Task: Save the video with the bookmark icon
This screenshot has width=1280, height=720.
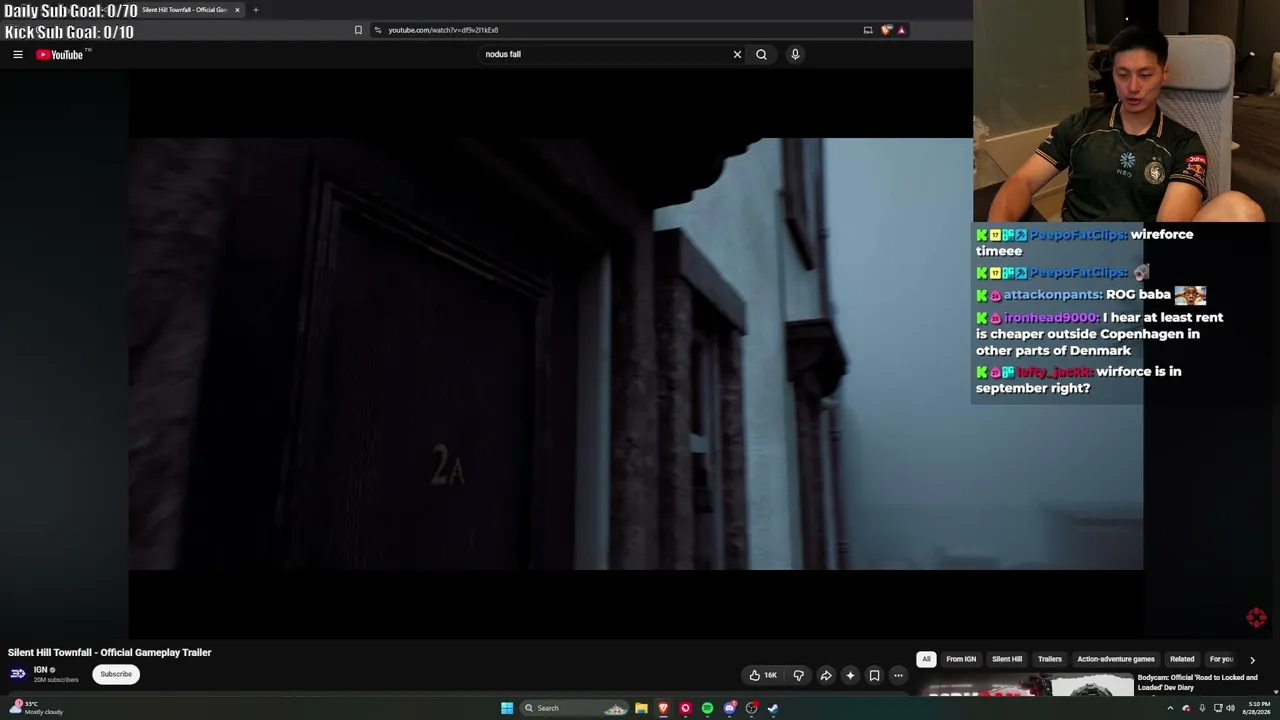Action: [874, 675]
